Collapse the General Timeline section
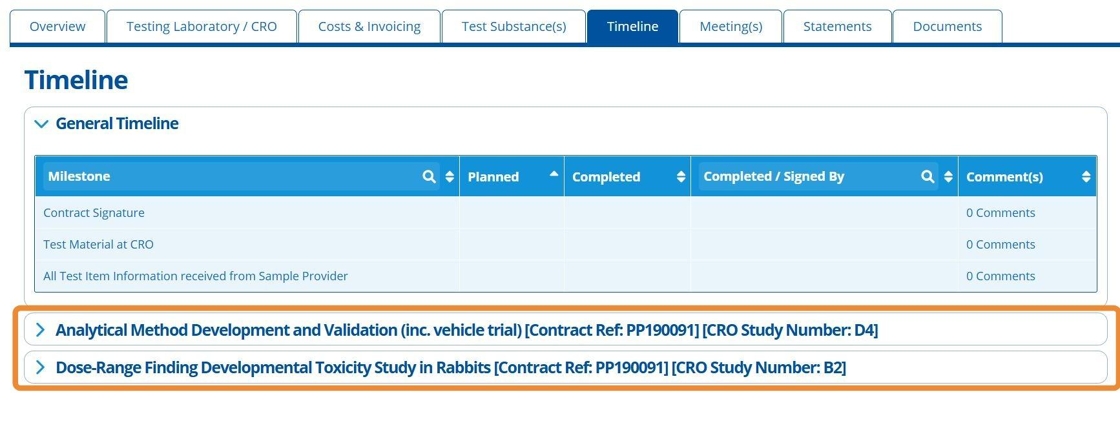This screenshot has width=1120, height=421. coord(41,124)
